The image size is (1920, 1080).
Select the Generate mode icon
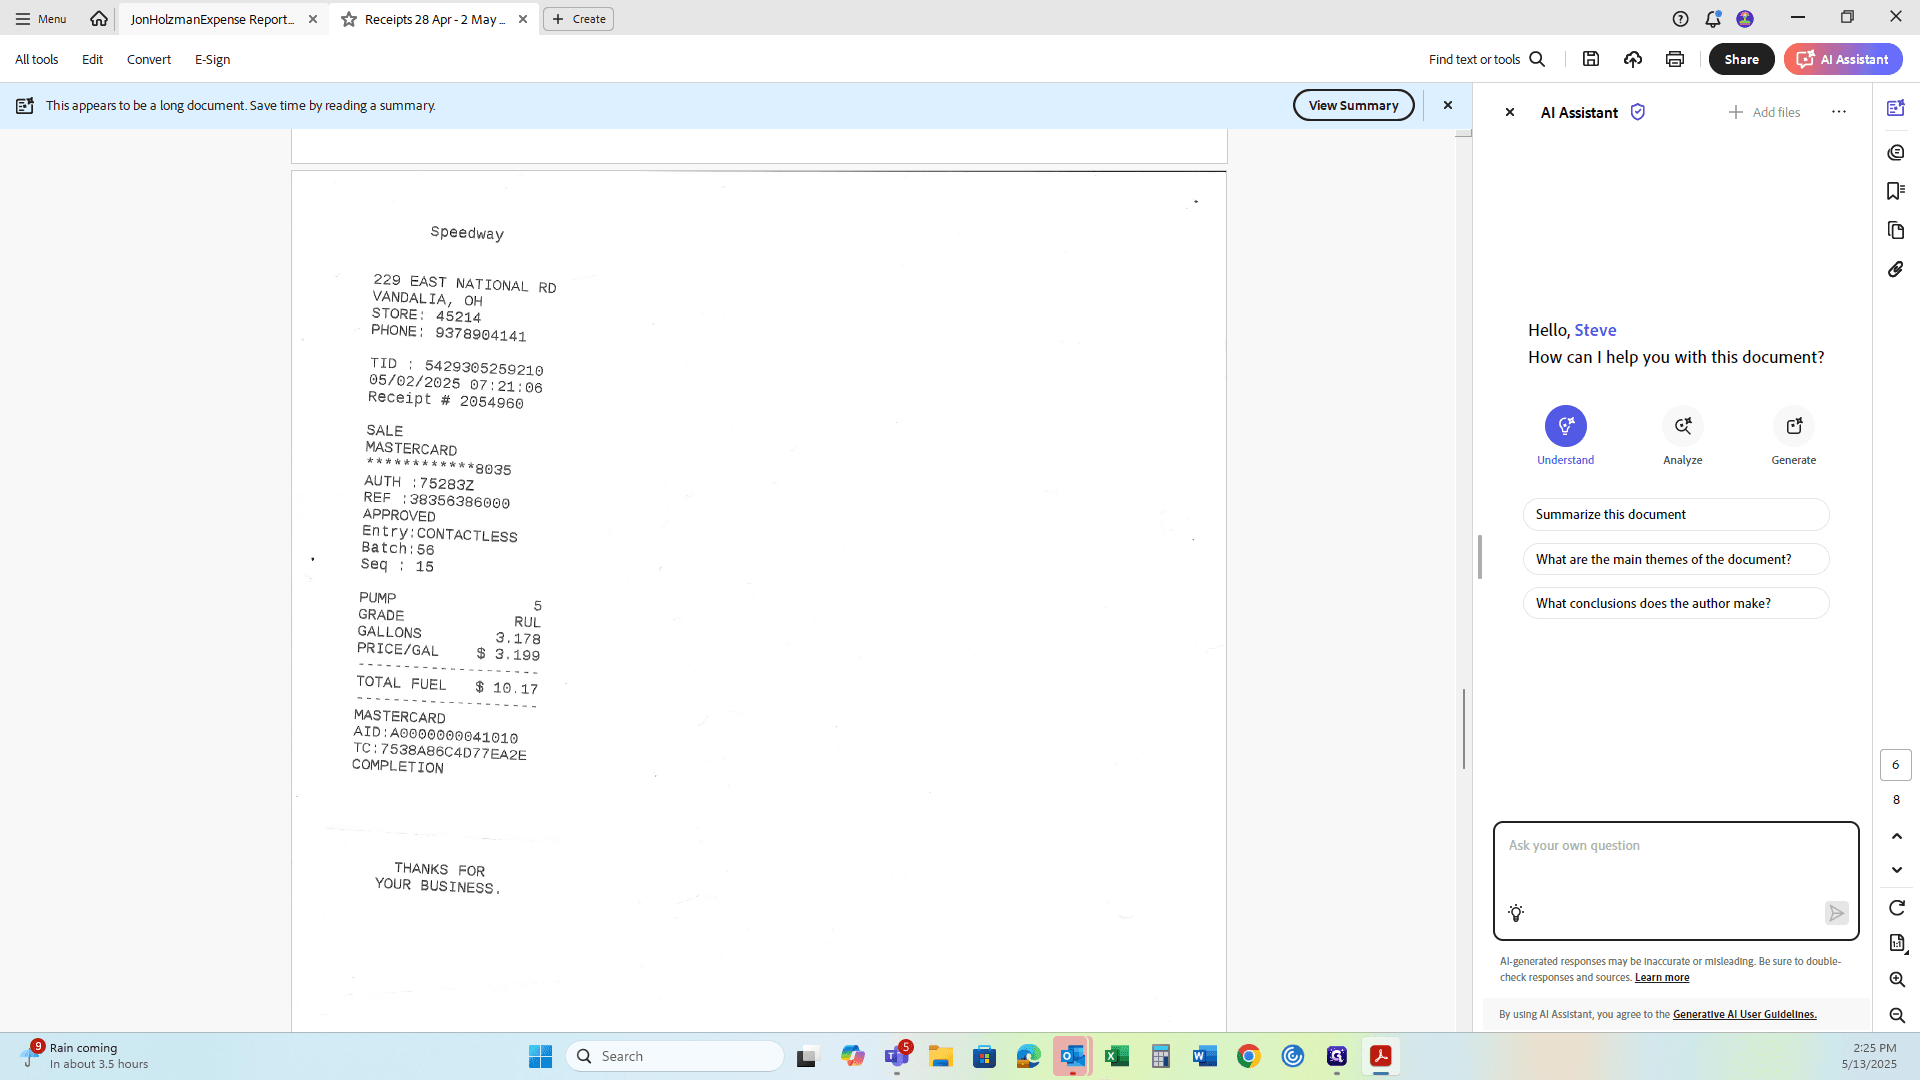1794,426
